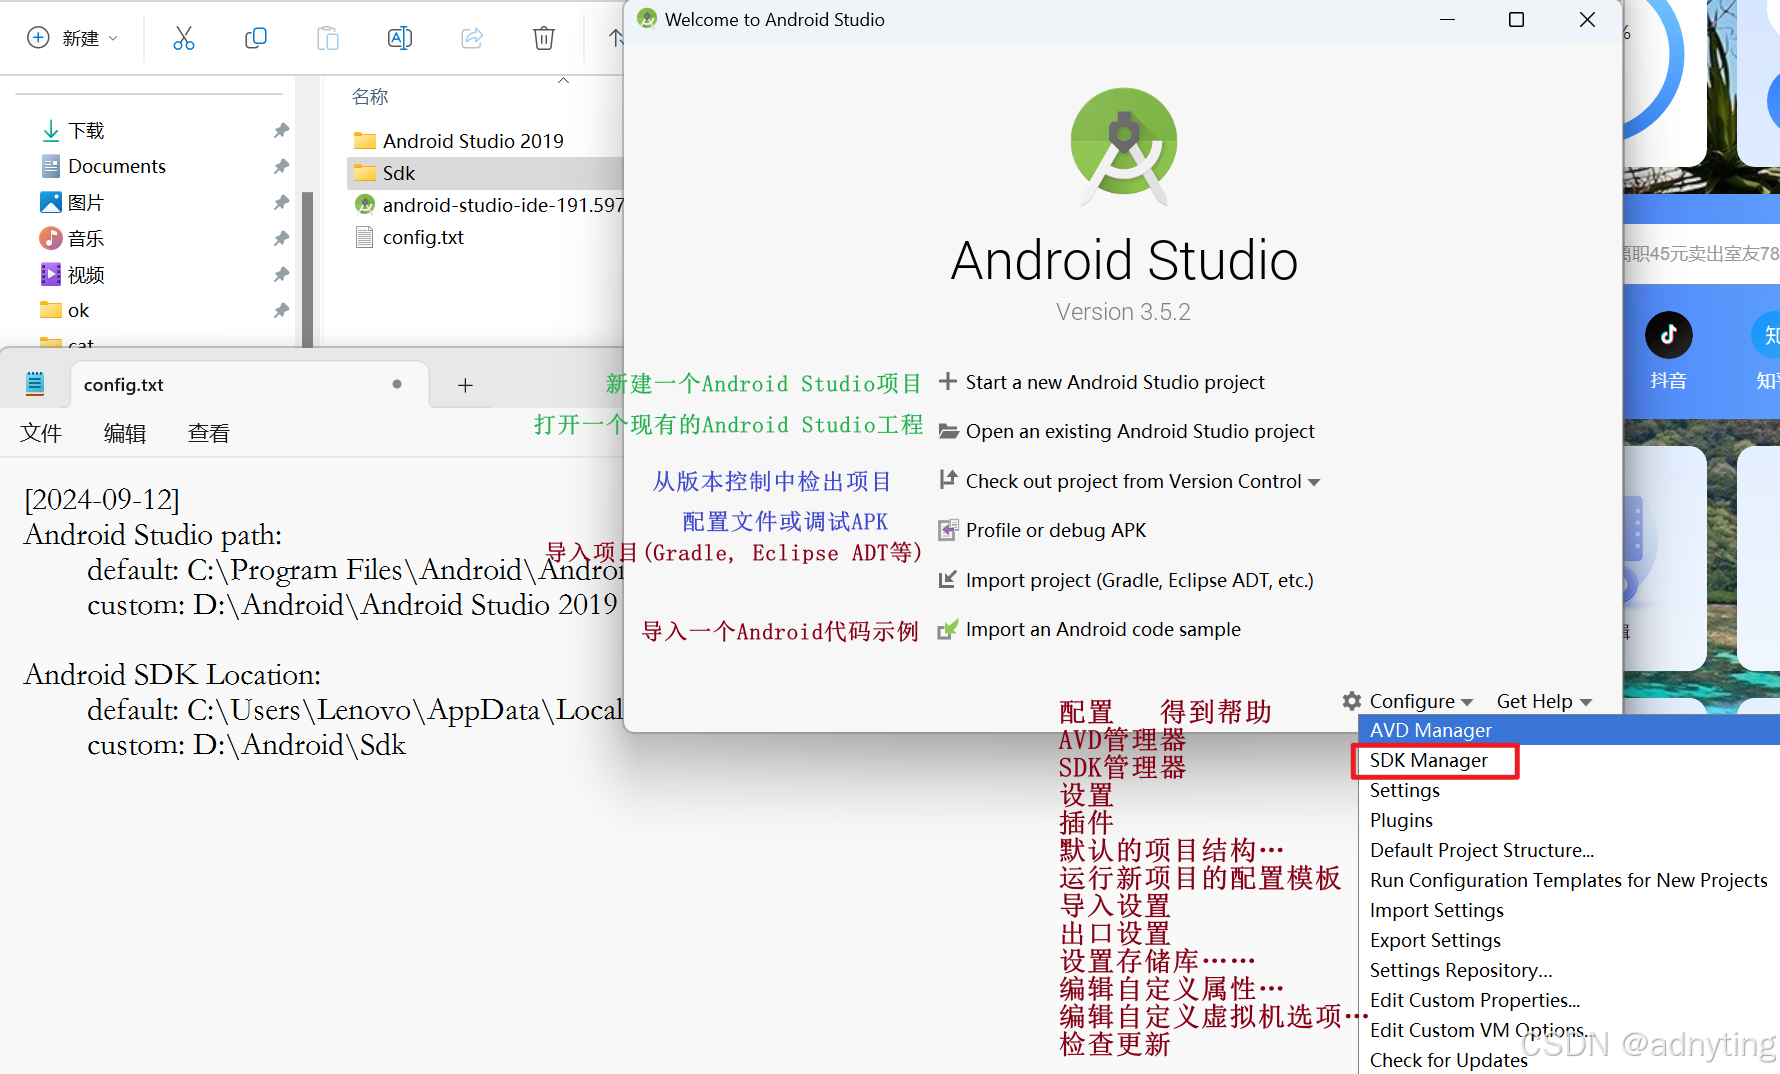Select Settings Repository menu item
1780x1074 pixels.
pyautogui.click(x=1569, y=970)
